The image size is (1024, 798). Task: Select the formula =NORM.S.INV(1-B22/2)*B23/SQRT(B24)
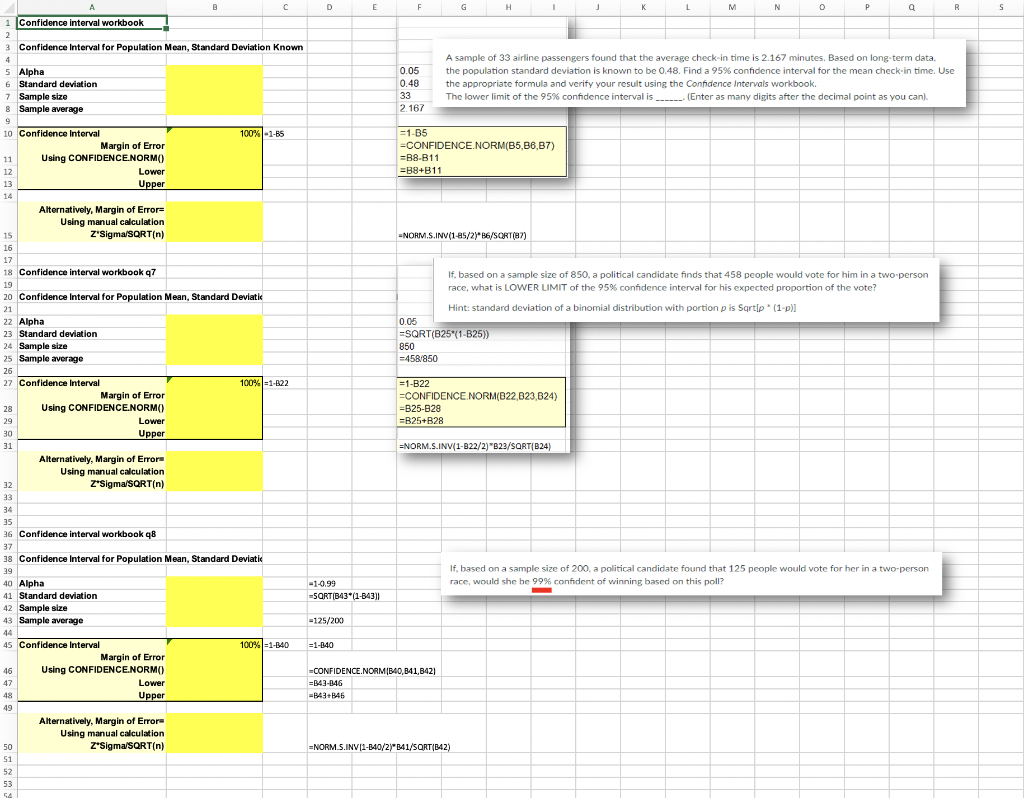(475, 447)
